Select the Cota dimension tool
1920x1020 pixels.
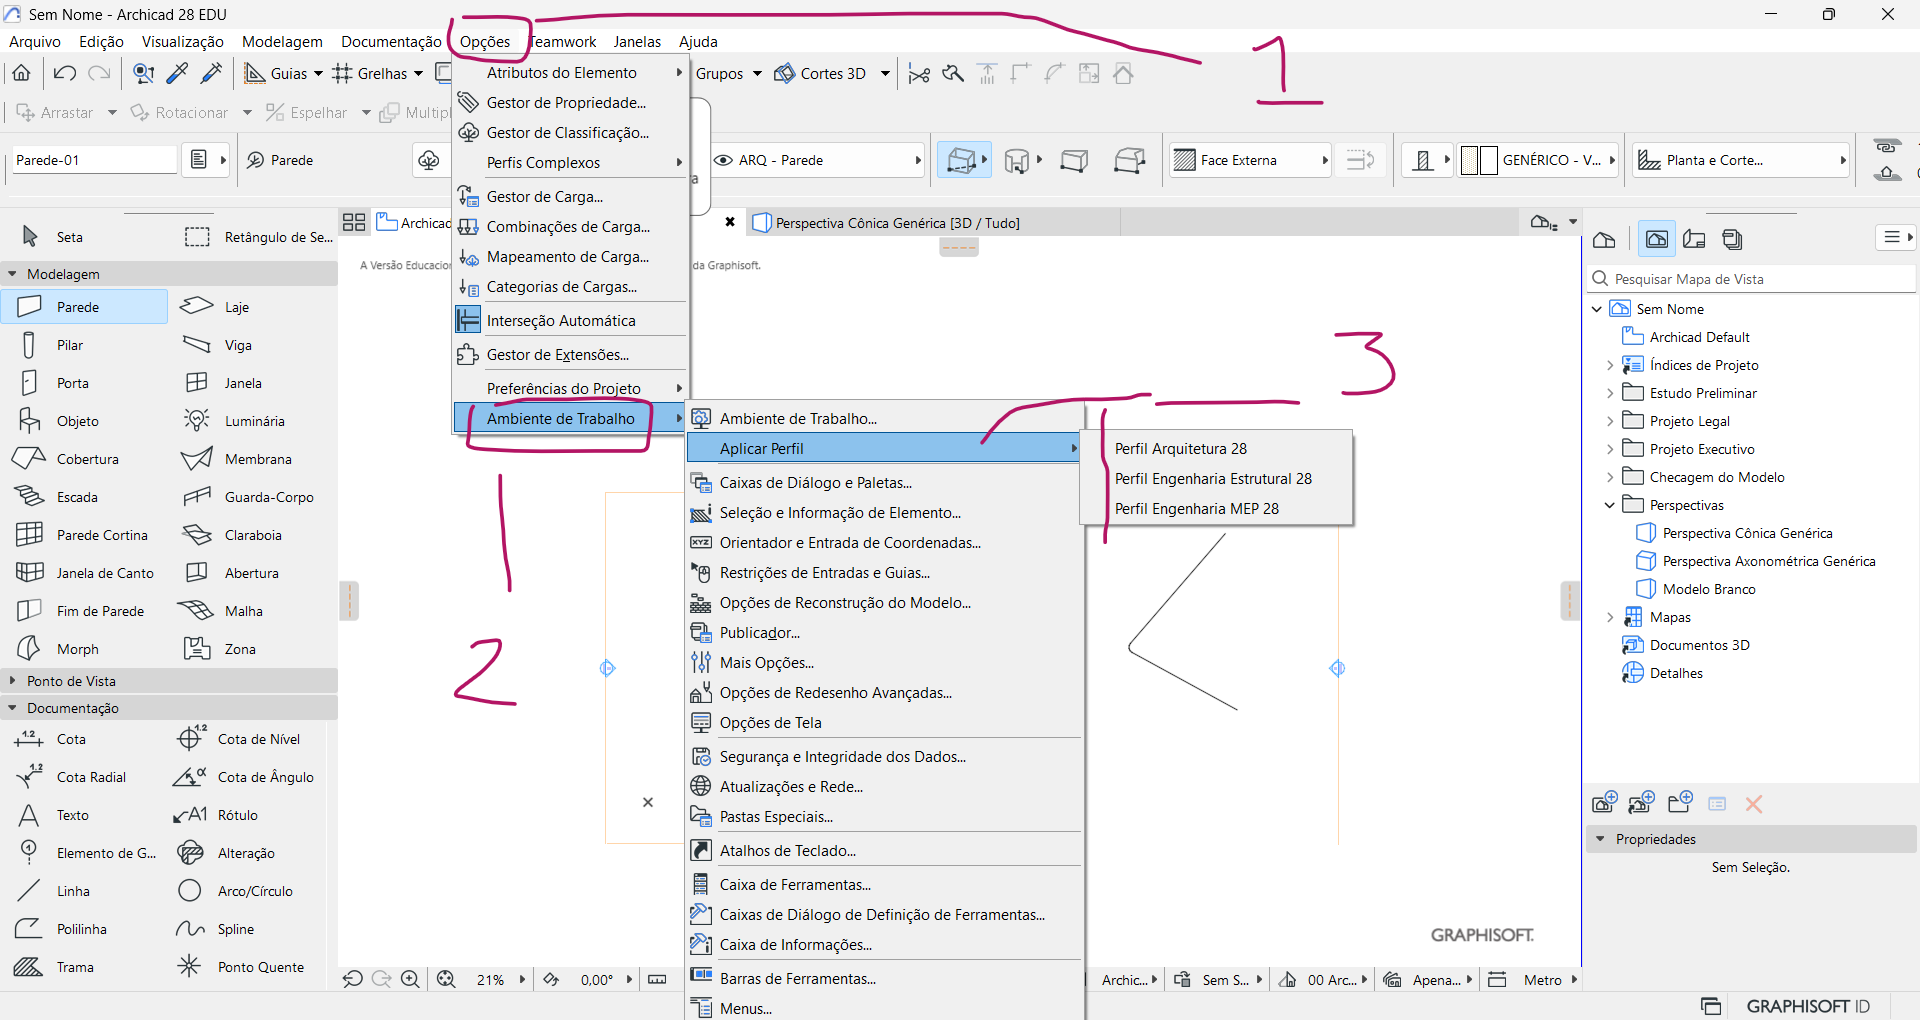click(70, 739)
